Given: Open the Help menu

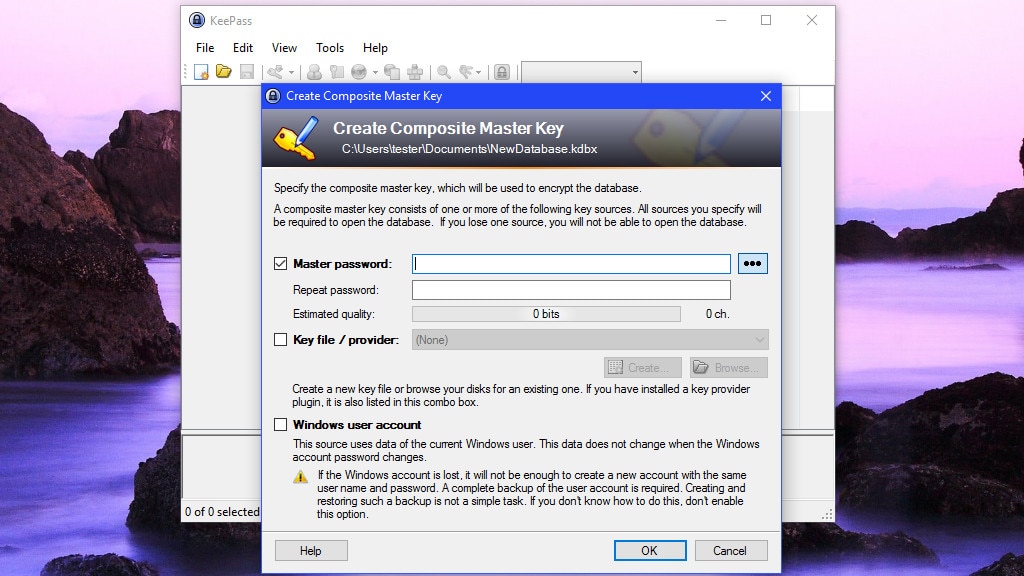Looking at the screenshot, I should pos(375,48).
